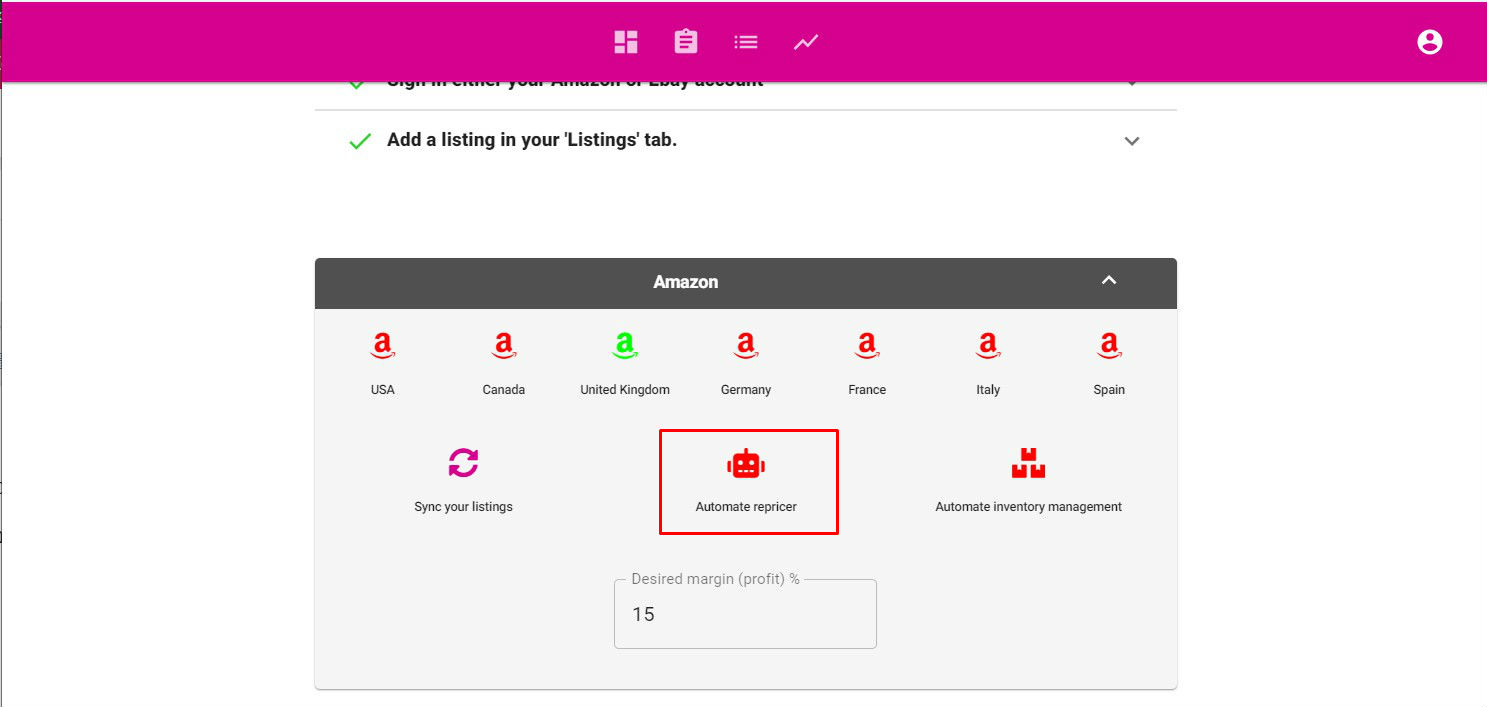Click the 'Add a listing in your Listings tab' text

click(532, 140)
